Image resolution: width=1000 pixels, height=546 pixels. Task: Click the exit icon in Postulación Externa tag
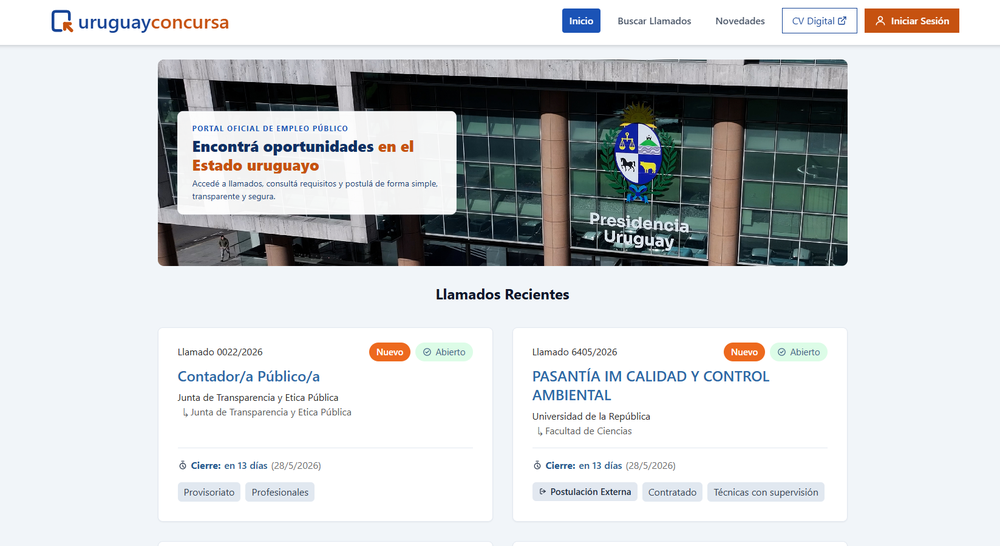click(543, 492)
